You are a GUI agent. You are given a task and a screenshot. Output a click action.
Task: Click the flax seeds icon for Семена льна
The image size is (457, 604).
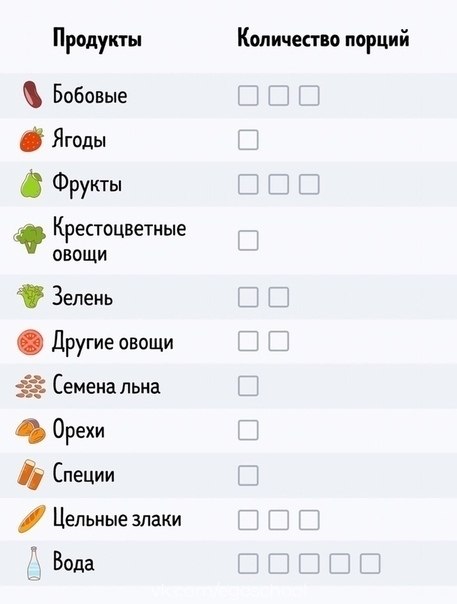coord(30,386)
